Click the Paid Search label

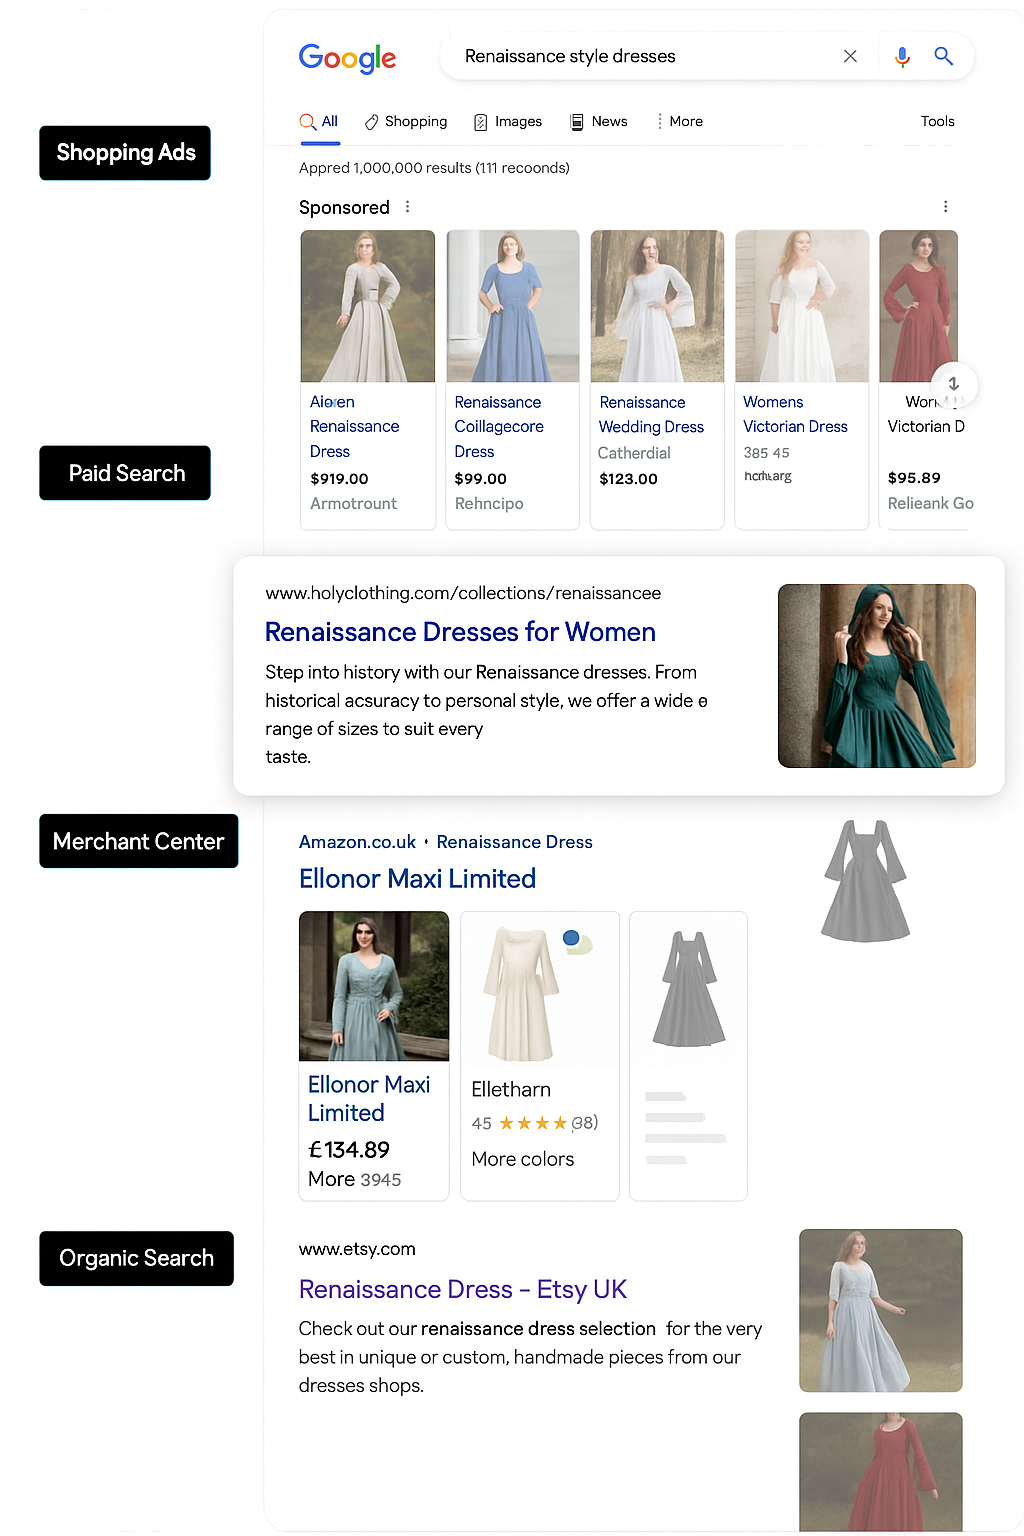(125, 473)
